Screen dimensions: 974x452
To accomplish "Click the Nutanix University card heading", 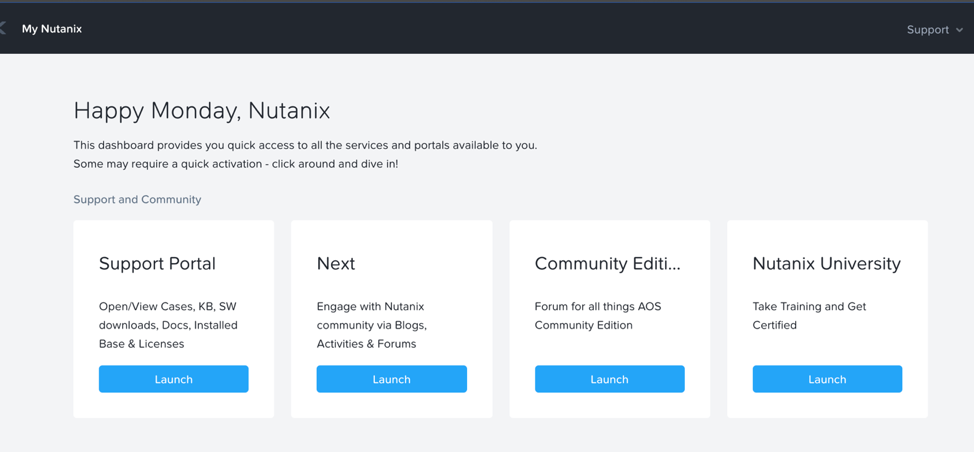I will tap(827, 263).
